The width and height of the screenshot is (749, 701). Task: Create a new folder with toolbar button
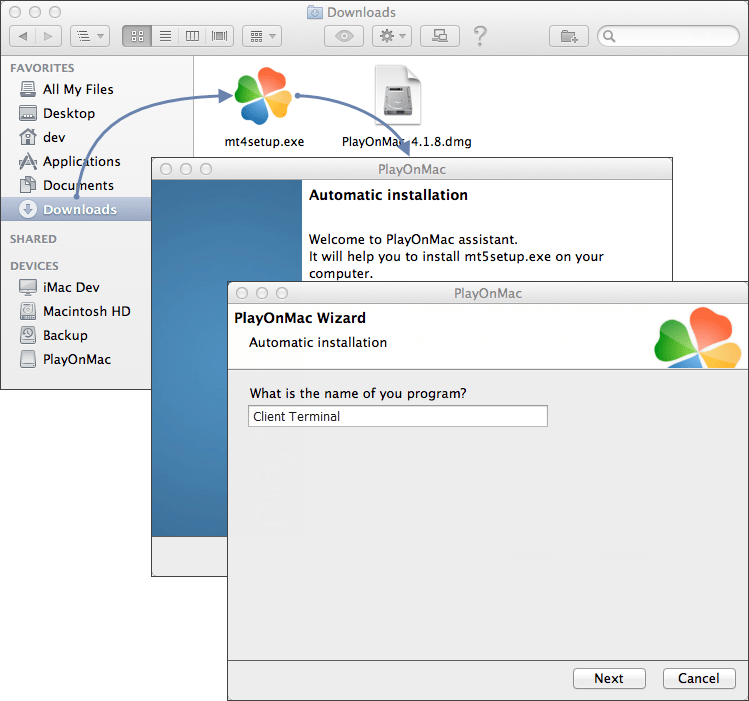pos(568,36)
